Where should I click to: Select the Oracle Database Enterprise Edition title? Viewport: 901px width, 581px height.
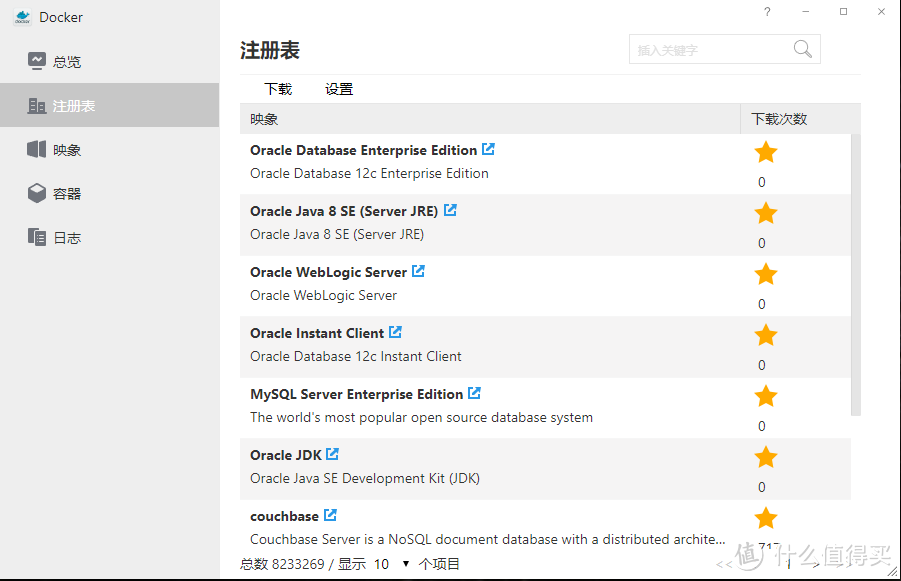pyautogui.click(x=363, y=150)
